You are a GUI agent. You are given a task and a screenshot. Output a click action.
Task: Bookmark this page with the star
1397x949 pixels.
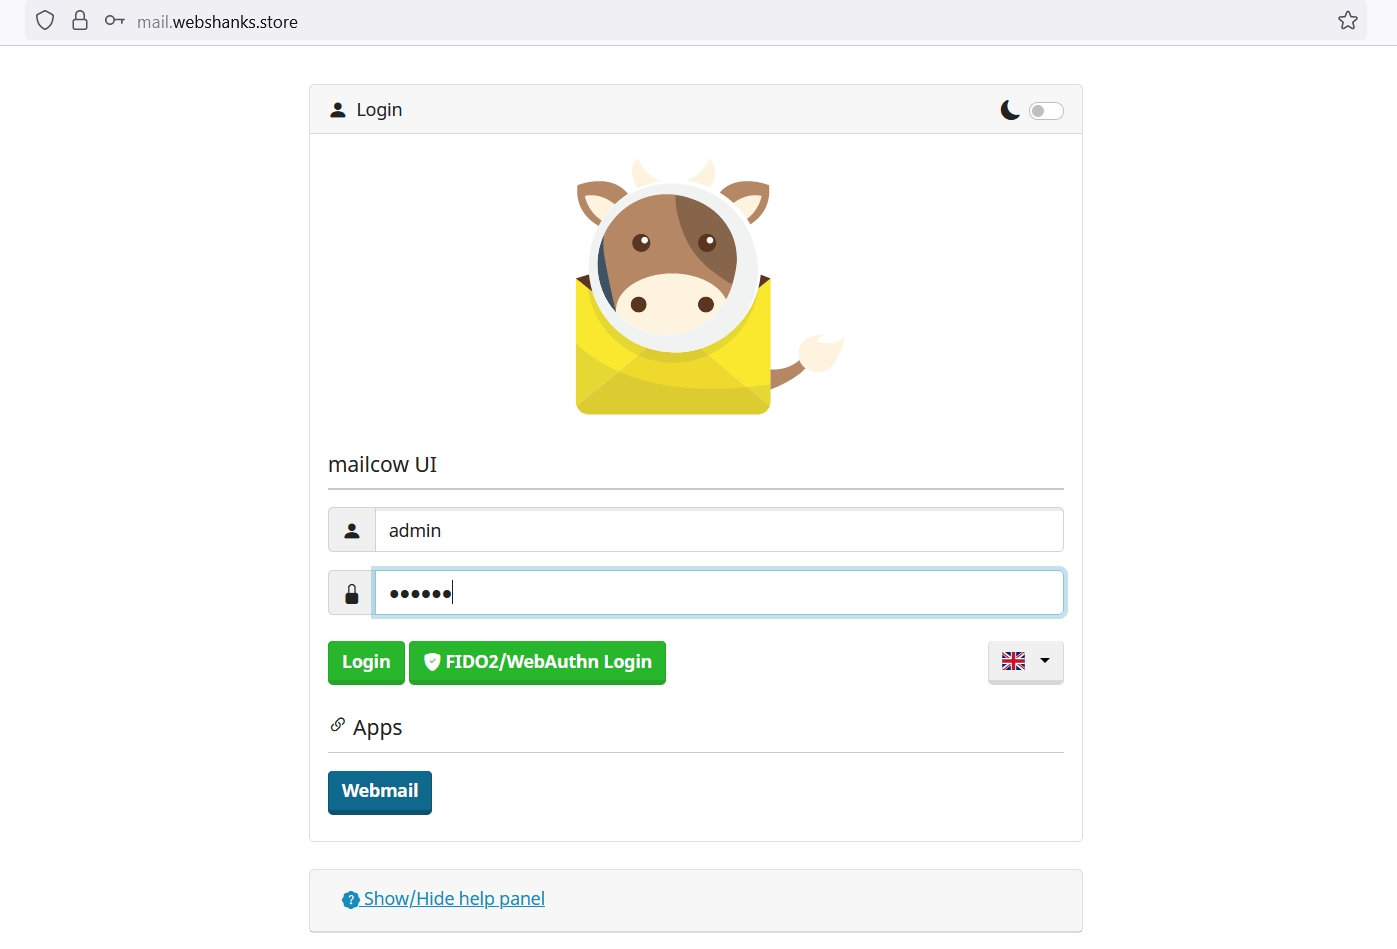(x=1347, y=21)
